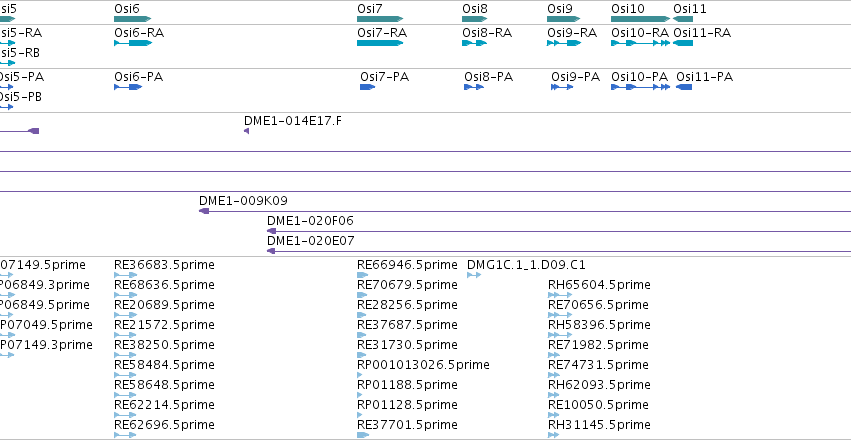
Task: Click the DME1-020F06 clone label
Action: tap(310, 221)
